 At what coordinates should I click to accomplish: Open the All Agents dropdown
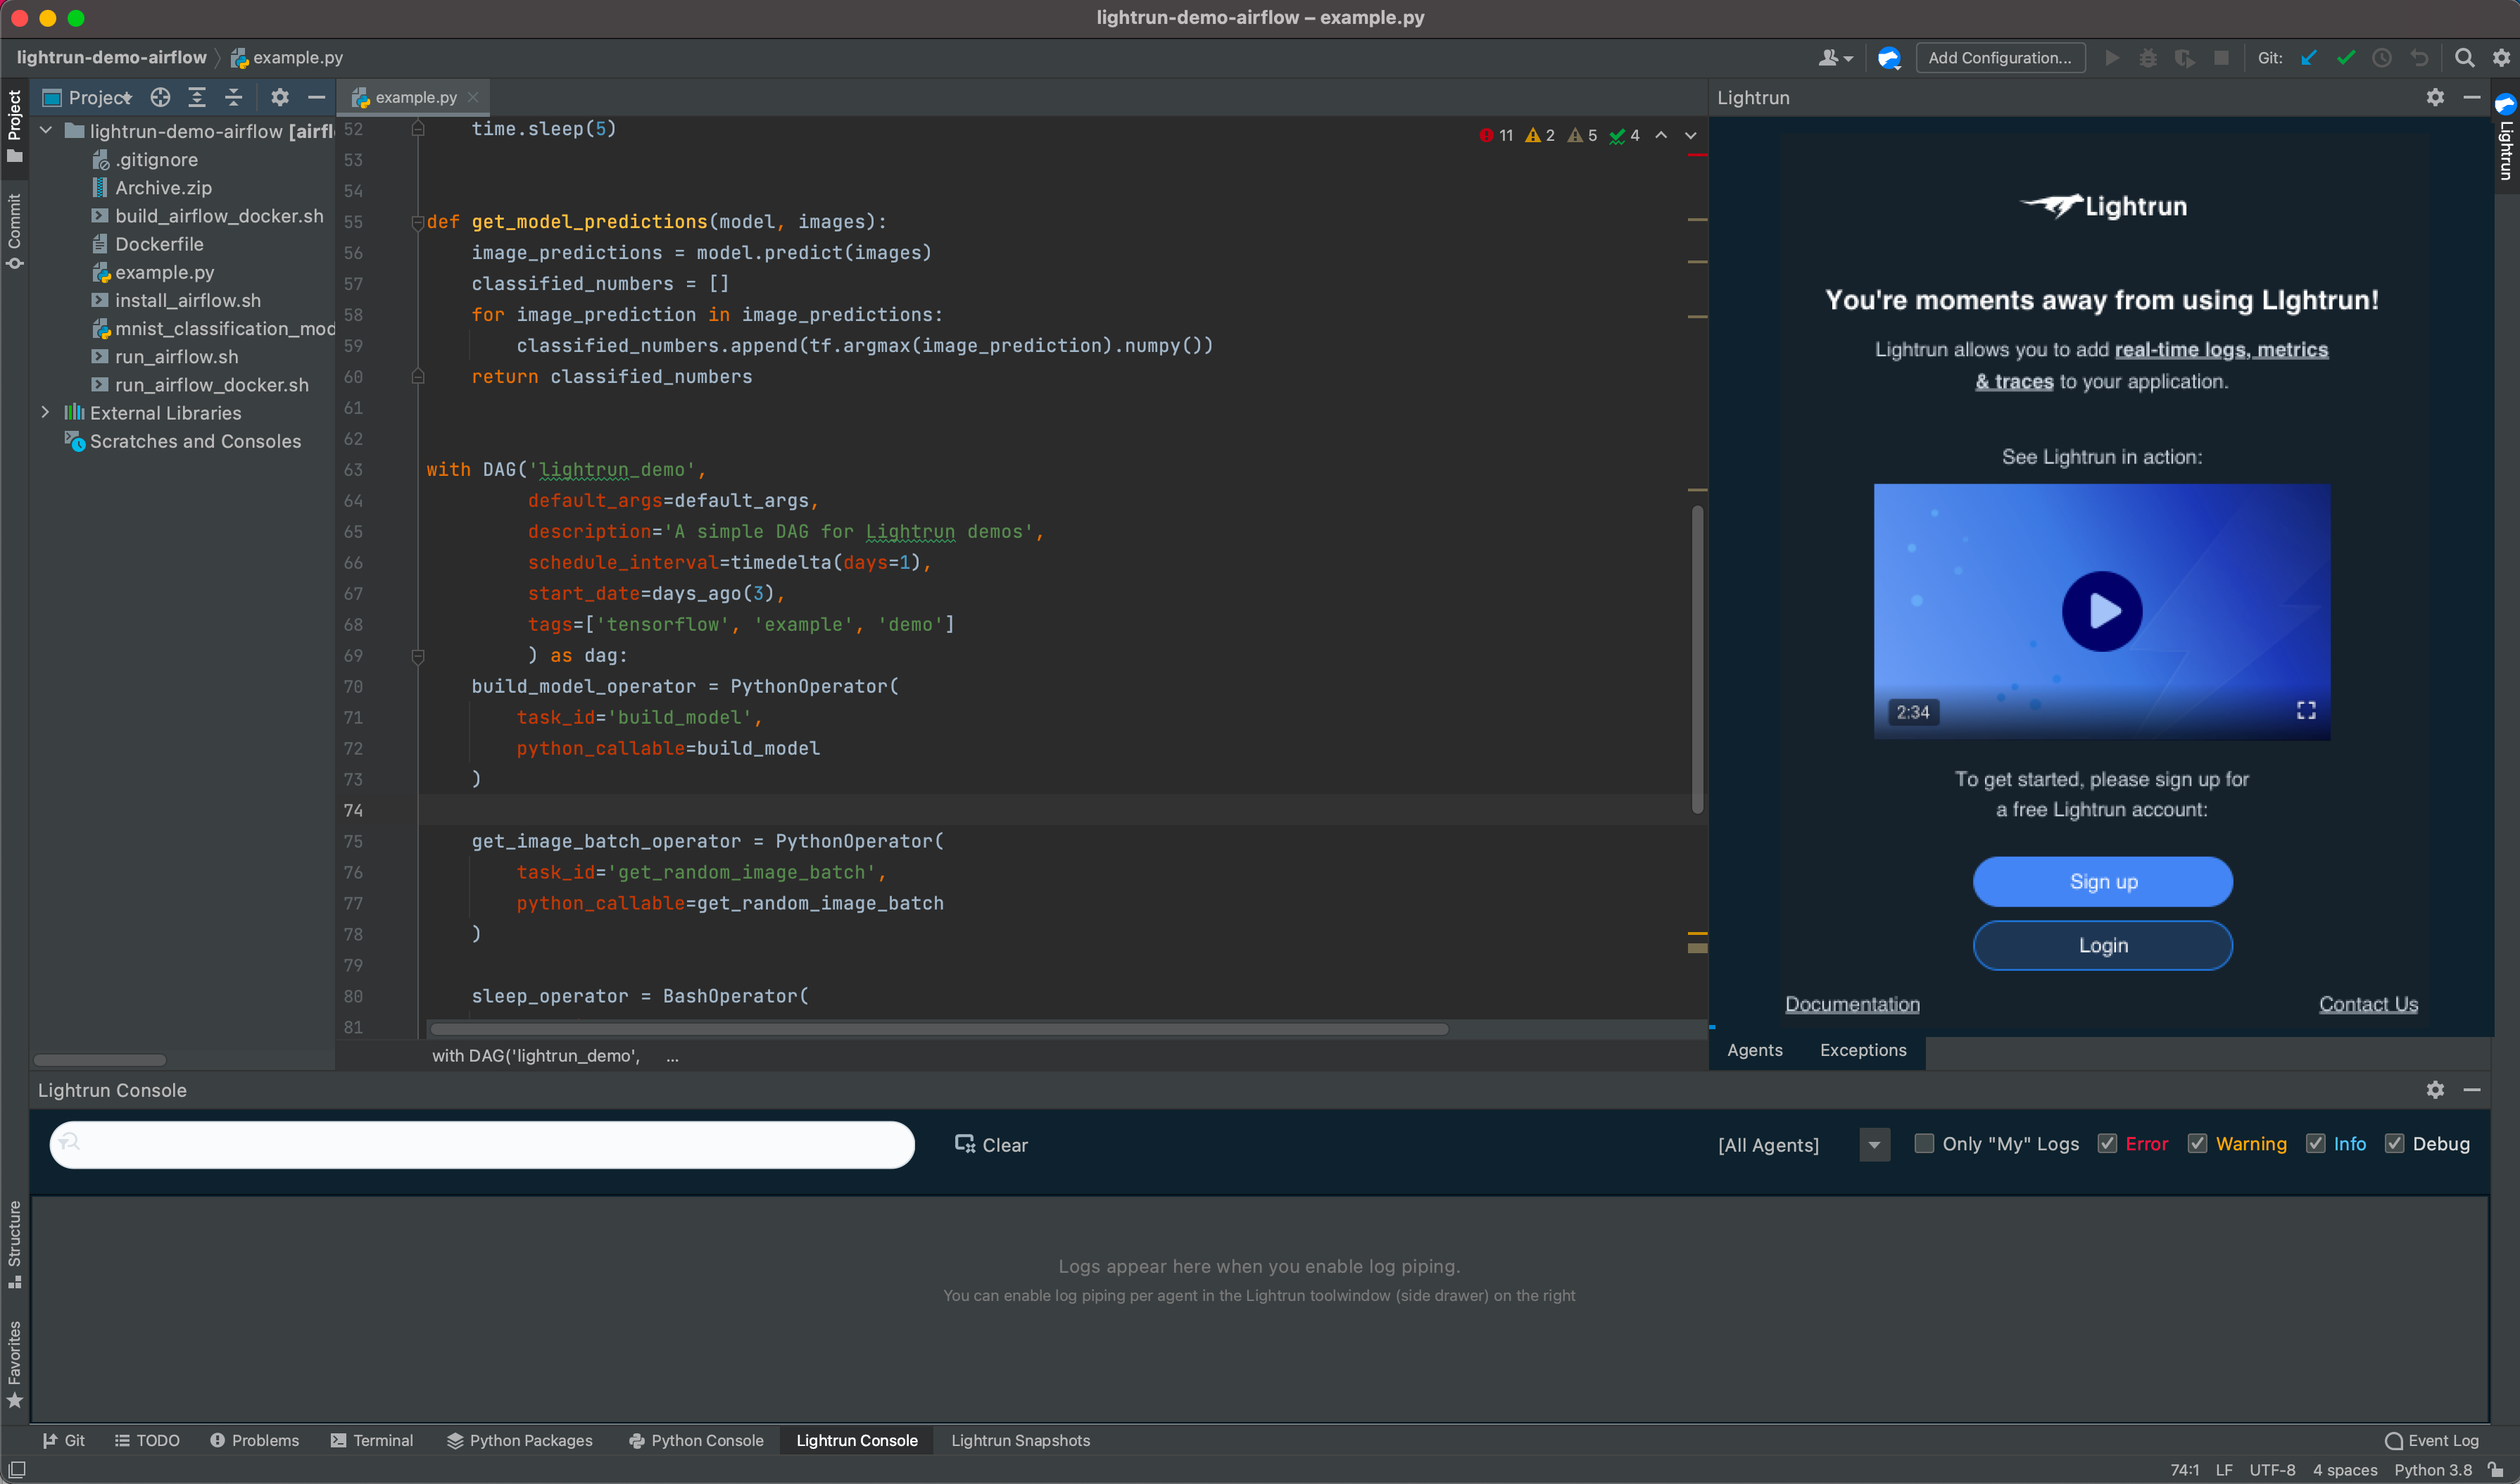click(x=1874, y=1144)
